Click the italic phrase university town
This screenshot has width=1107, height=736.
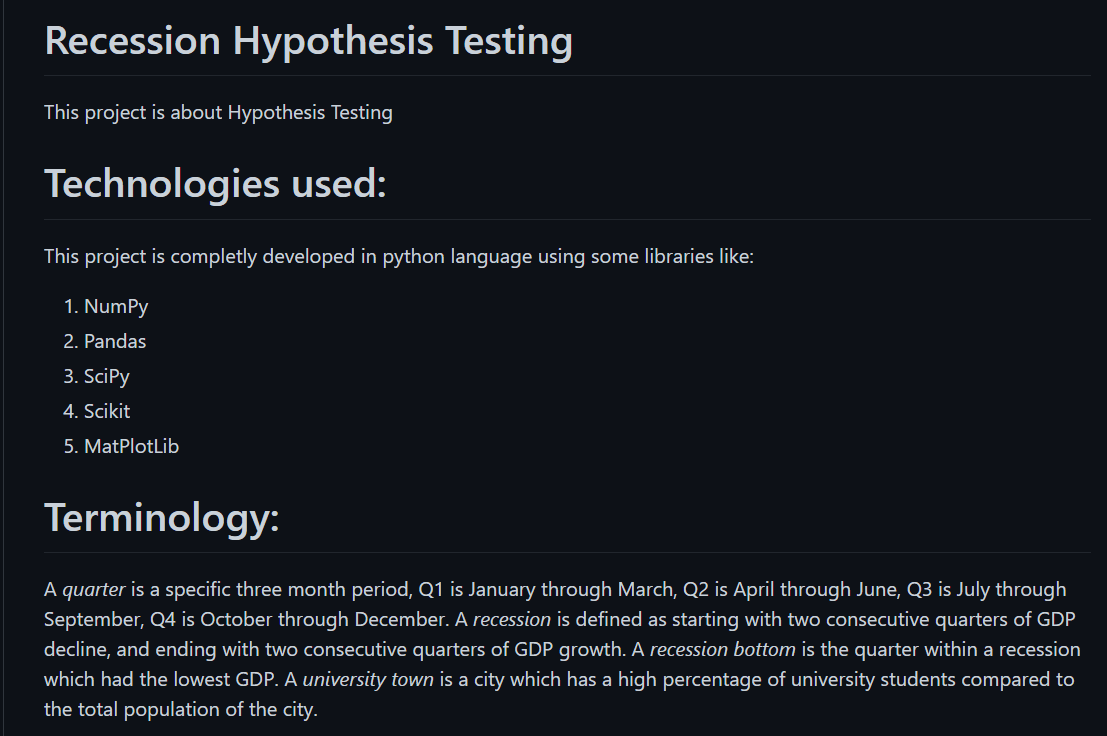click(368, 680)
